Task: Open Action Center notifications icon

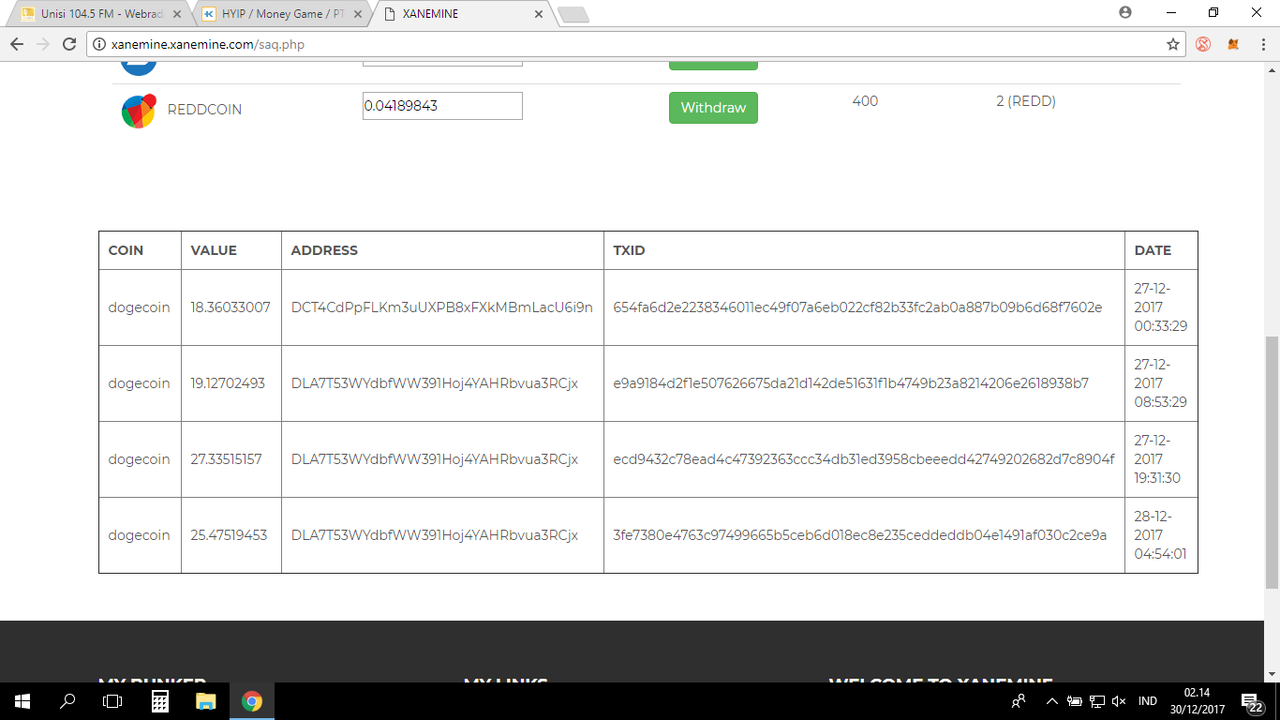Action: pos(1252,701)
